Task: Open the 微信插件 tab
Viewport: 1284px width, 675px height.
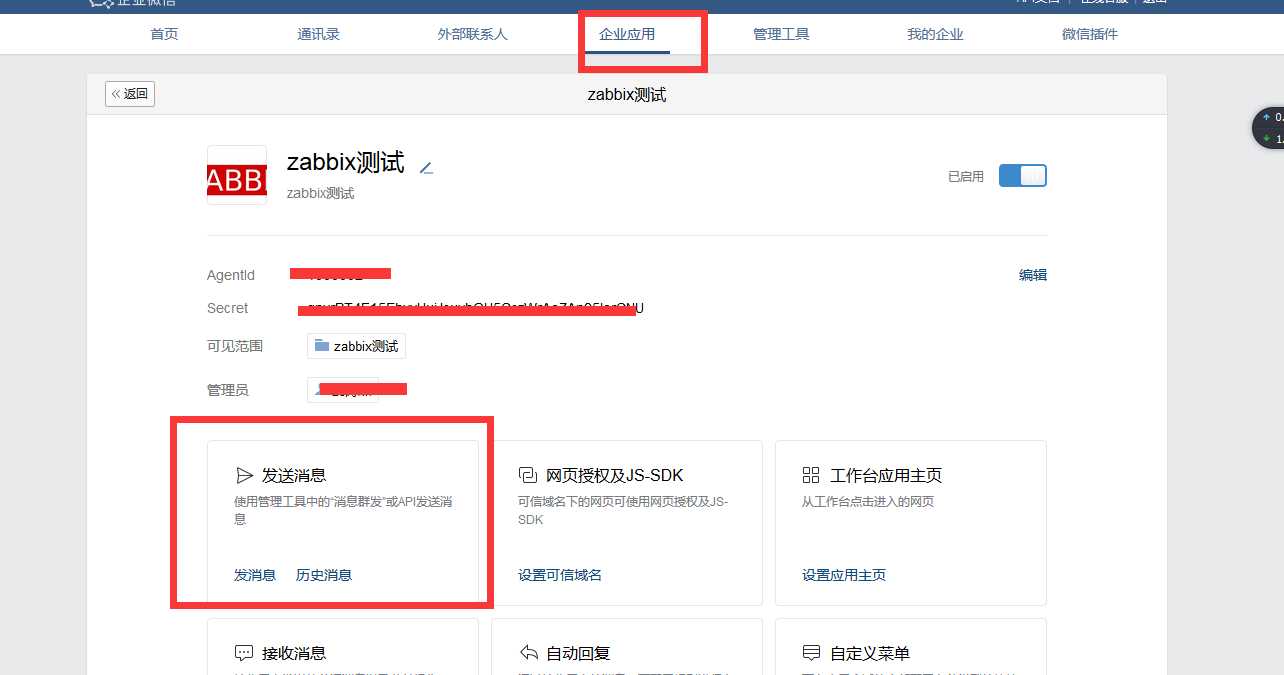Action: click(x=1090, y=34)
